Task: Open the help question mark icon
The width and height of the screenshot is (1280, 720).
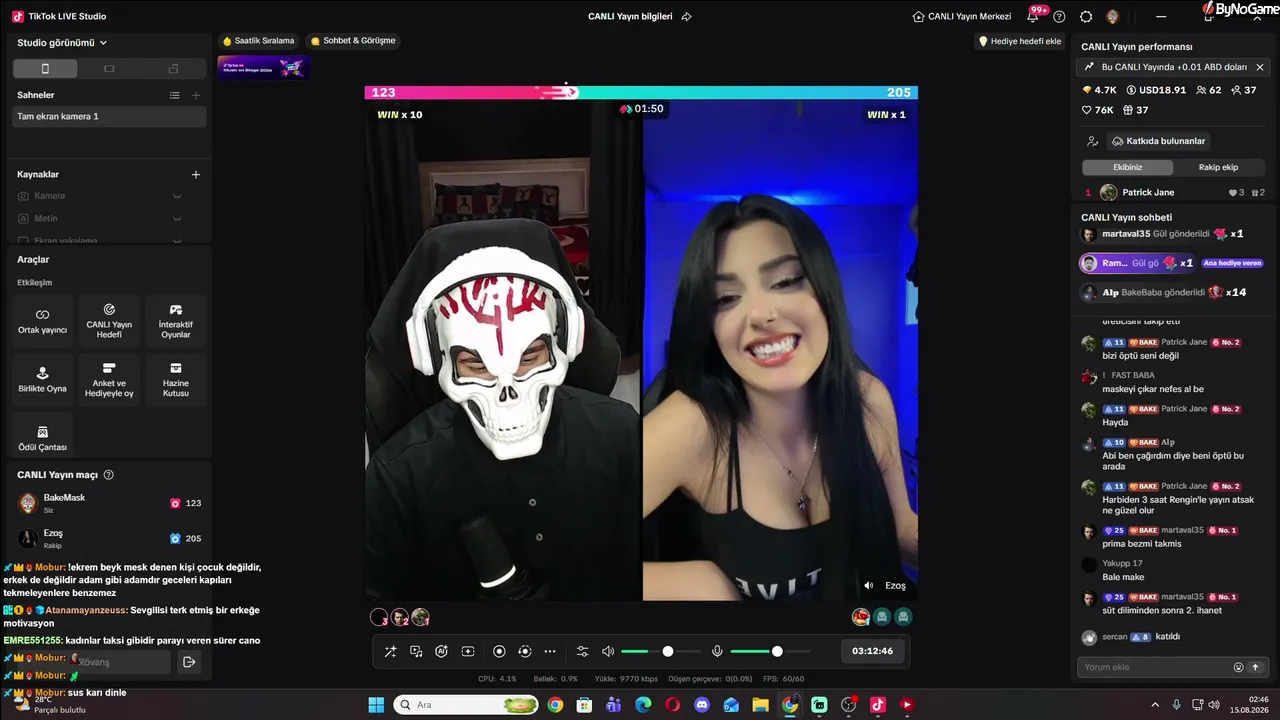Action: pyautogui.click(x=1060, y=17)
